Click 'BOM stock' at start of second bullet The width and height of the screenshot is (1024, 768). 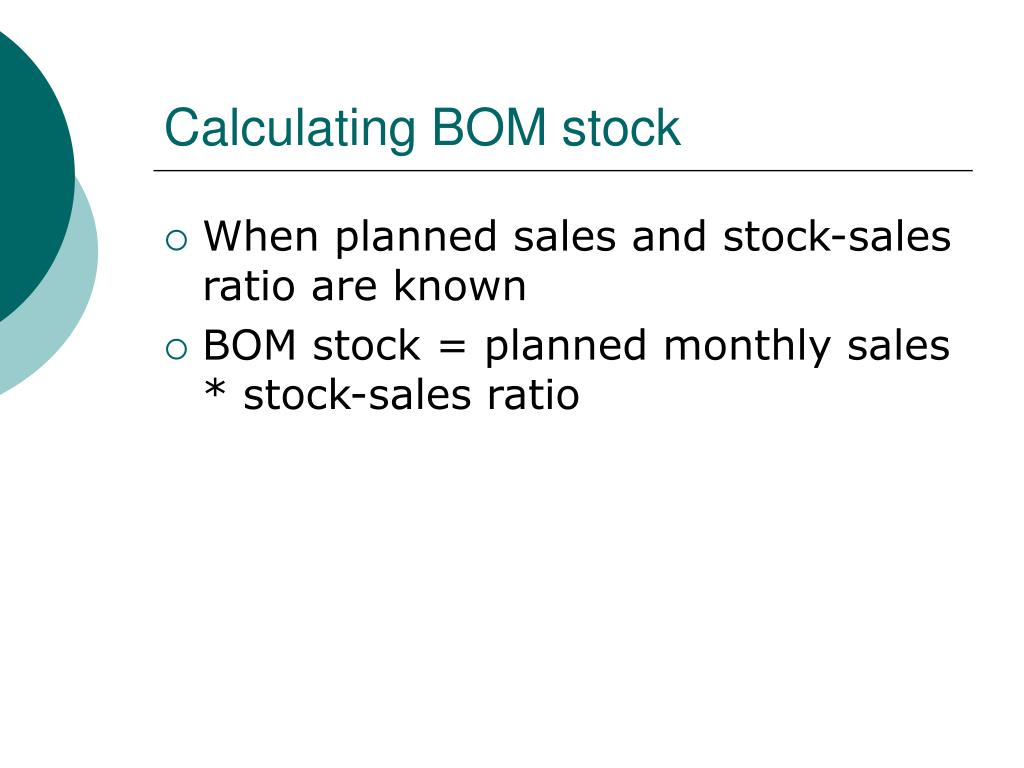pyautogui.click(x=312, y=345)
